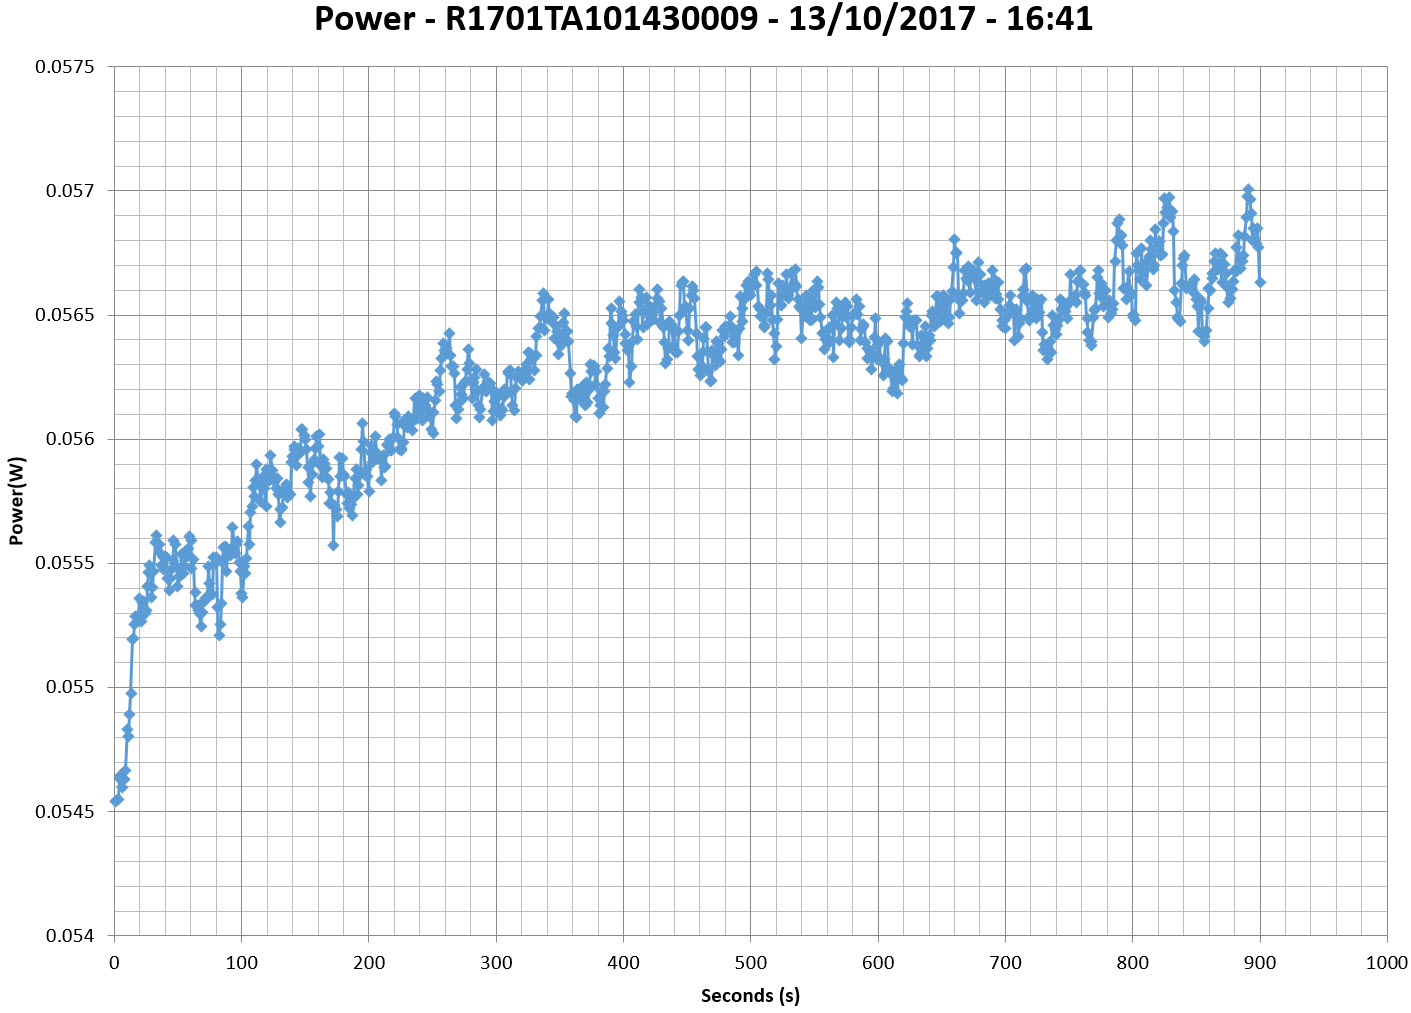This screenshot has height=1013, width=1411.
Task: Click the chart title text
Action: click(x=703, y=19)
